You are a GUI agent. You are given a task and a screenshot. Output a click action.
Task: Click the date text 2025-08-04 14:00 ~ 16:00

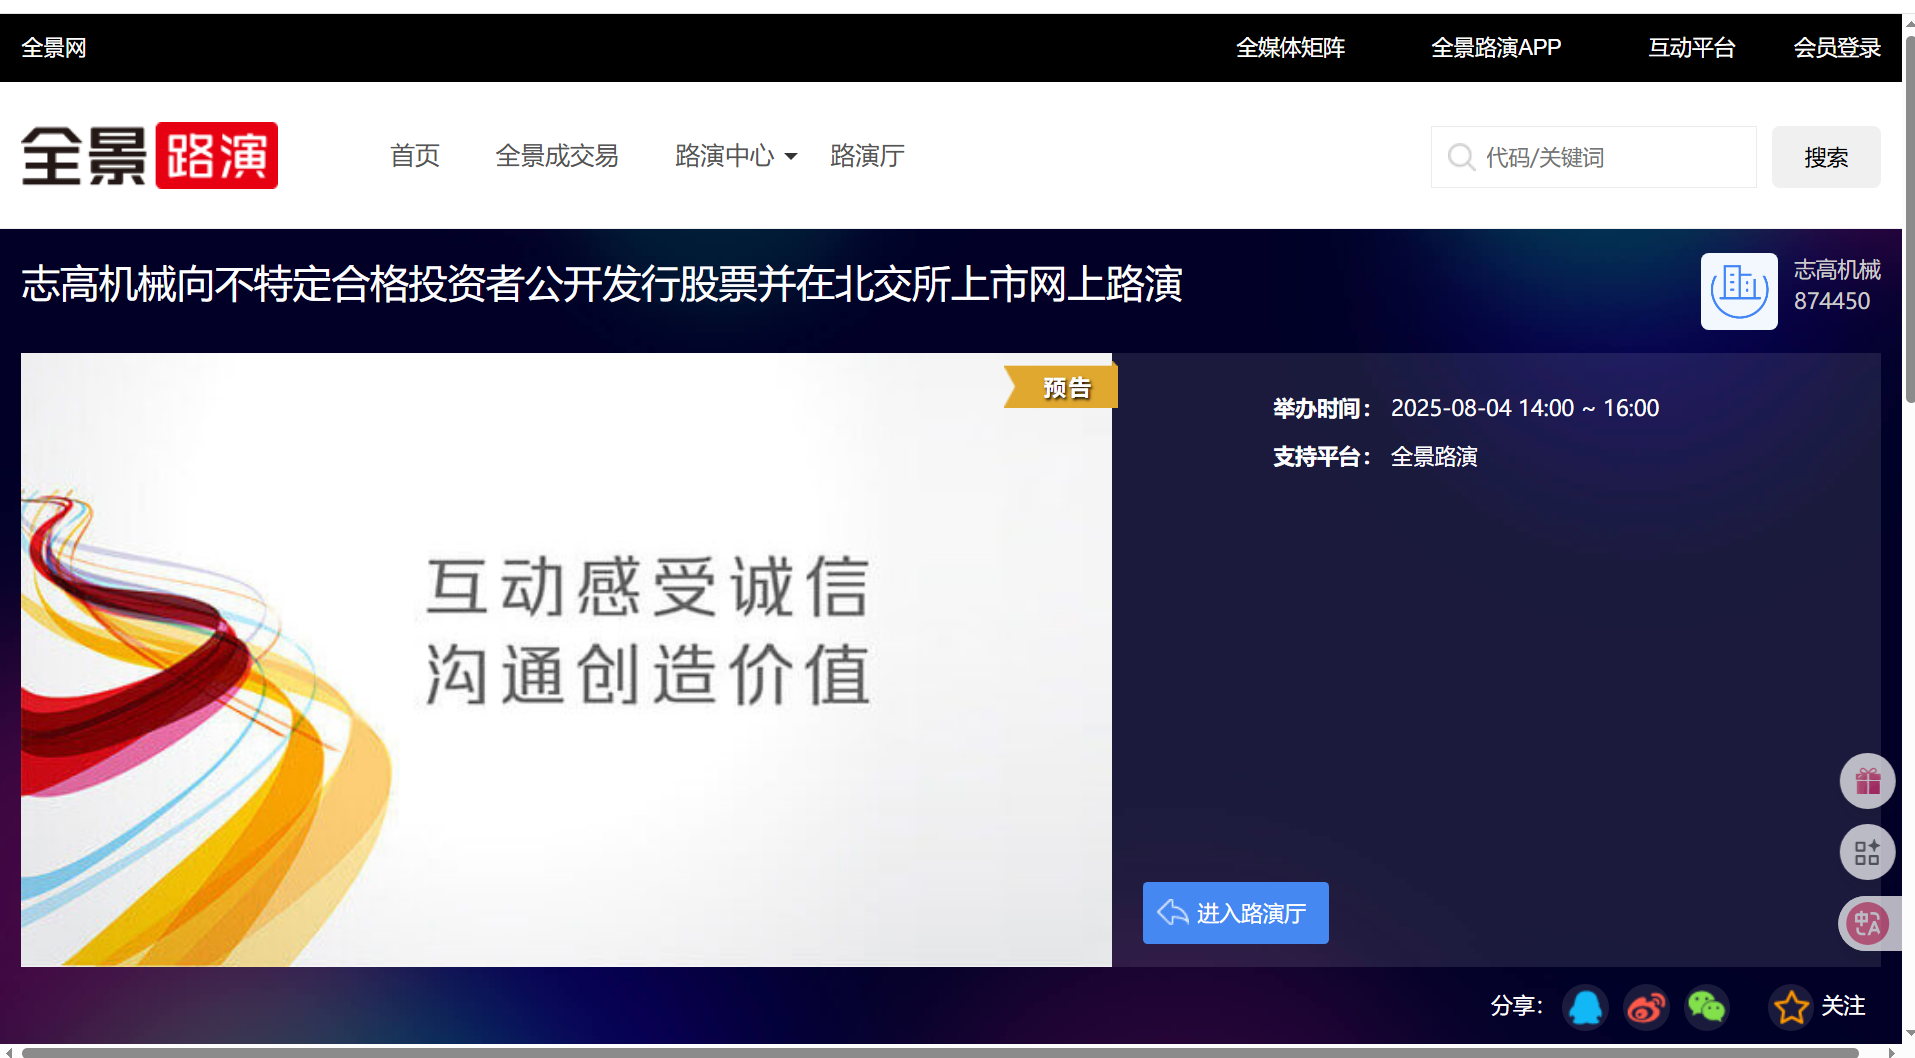point(1525,408)
